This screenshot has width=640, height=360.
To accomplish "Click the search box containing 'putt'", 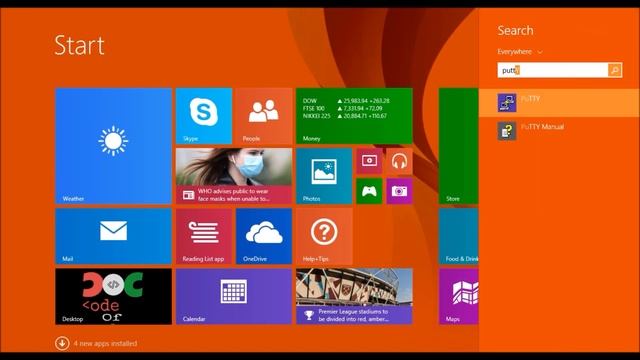I will pyautogui.click(x=553, y=70).
